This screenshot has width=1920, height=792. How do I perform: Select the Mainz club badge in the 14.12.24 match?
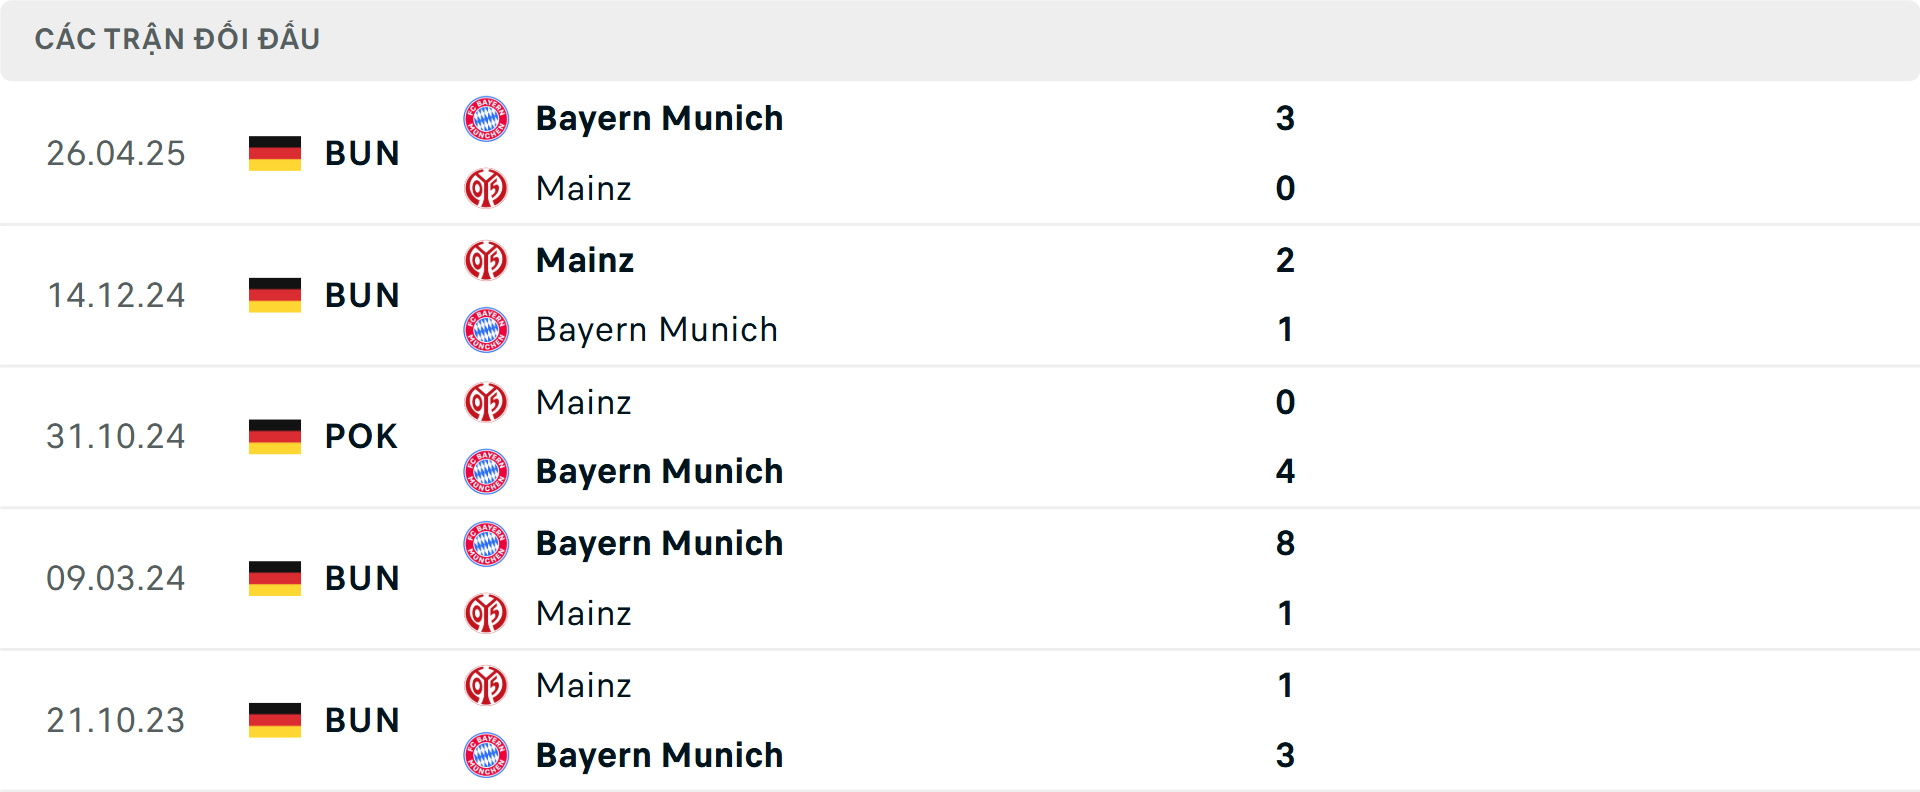pyautogui.click(x=486, y=260)
